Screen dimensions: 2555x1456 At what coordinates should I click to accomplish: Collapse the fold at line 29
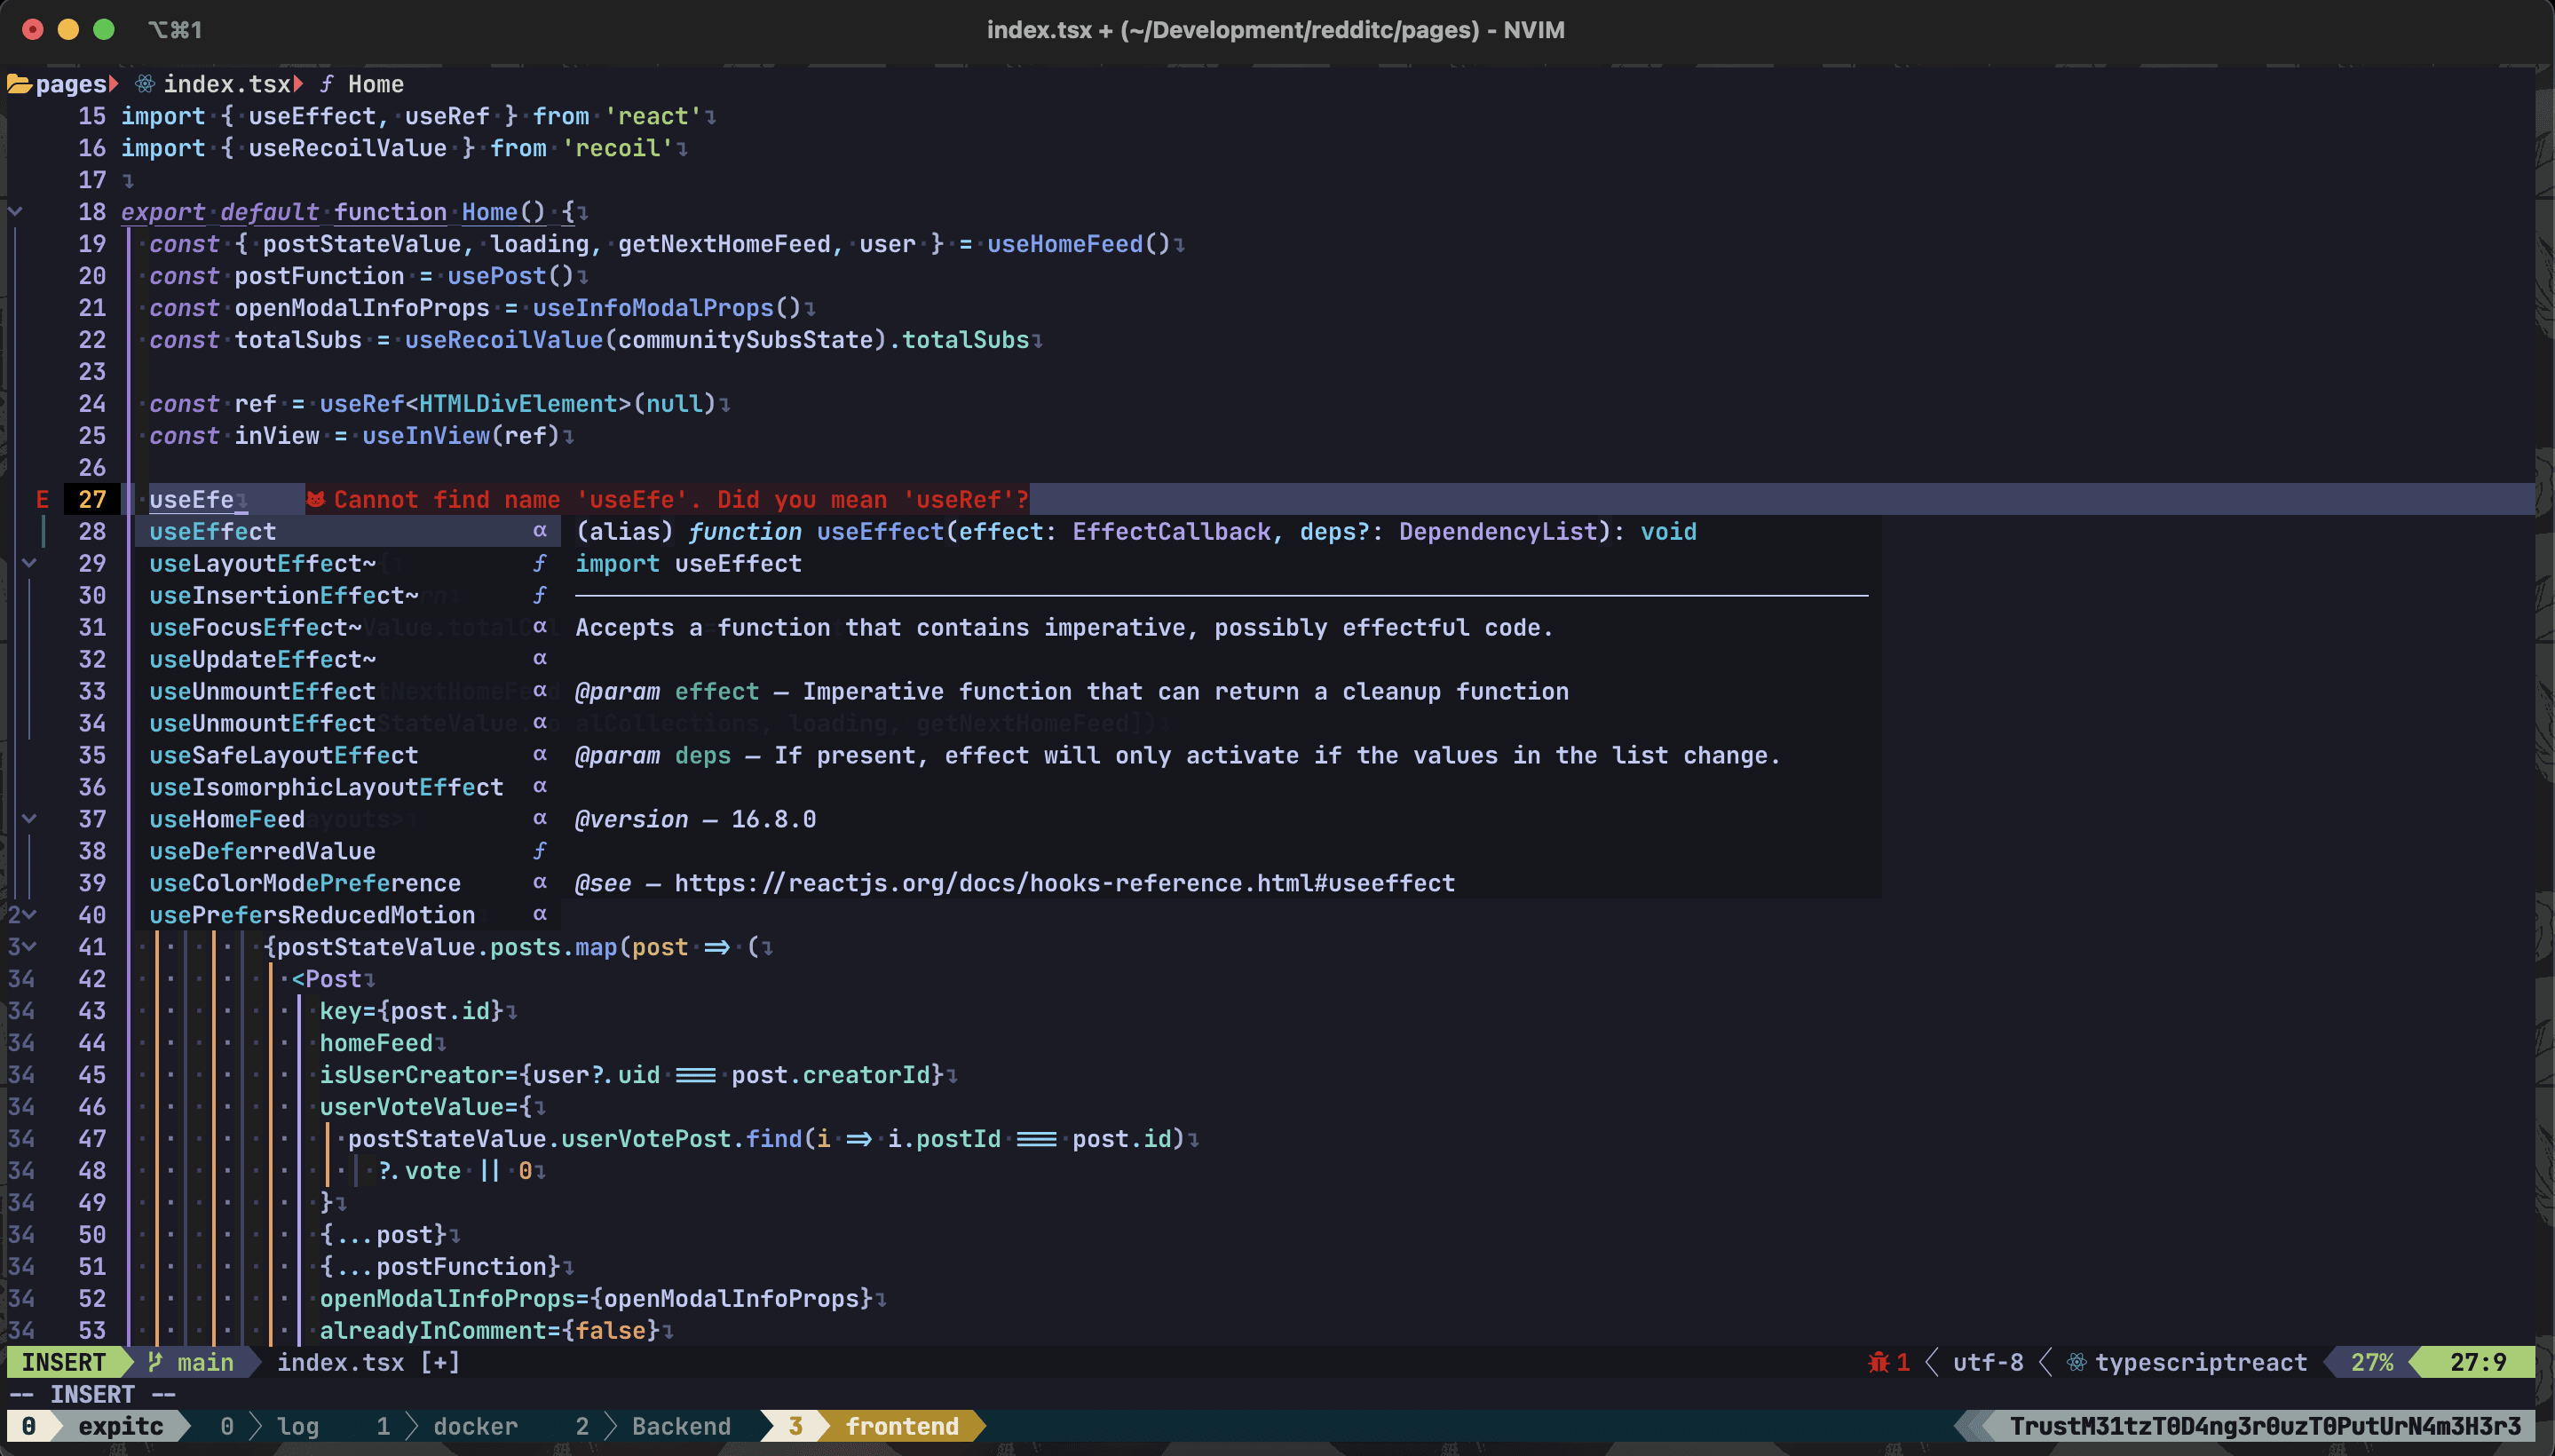pos(30,563)
